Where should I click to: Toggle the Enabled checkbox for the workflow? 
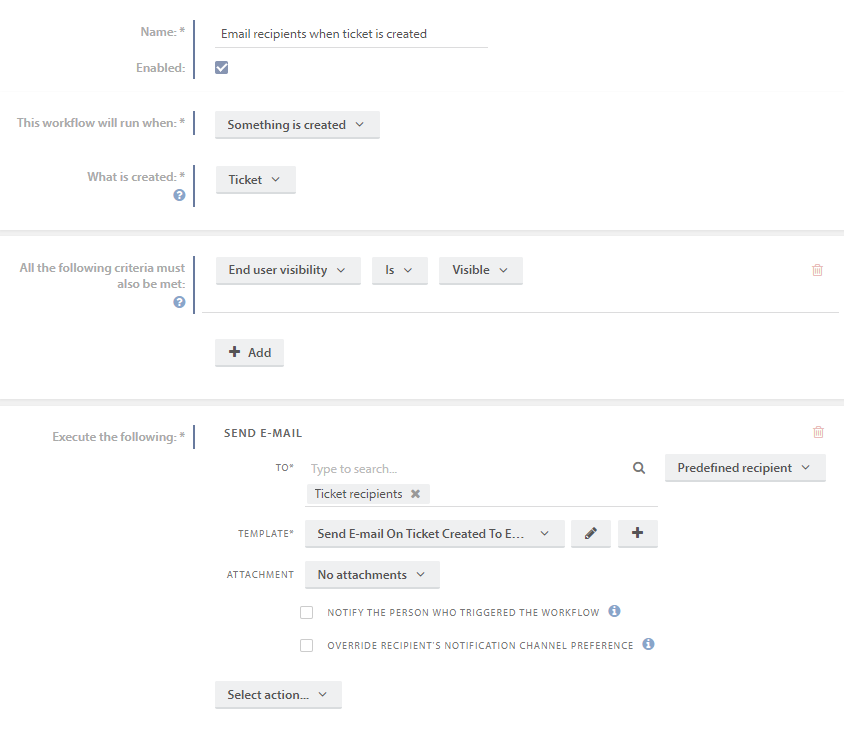point(221,67)
